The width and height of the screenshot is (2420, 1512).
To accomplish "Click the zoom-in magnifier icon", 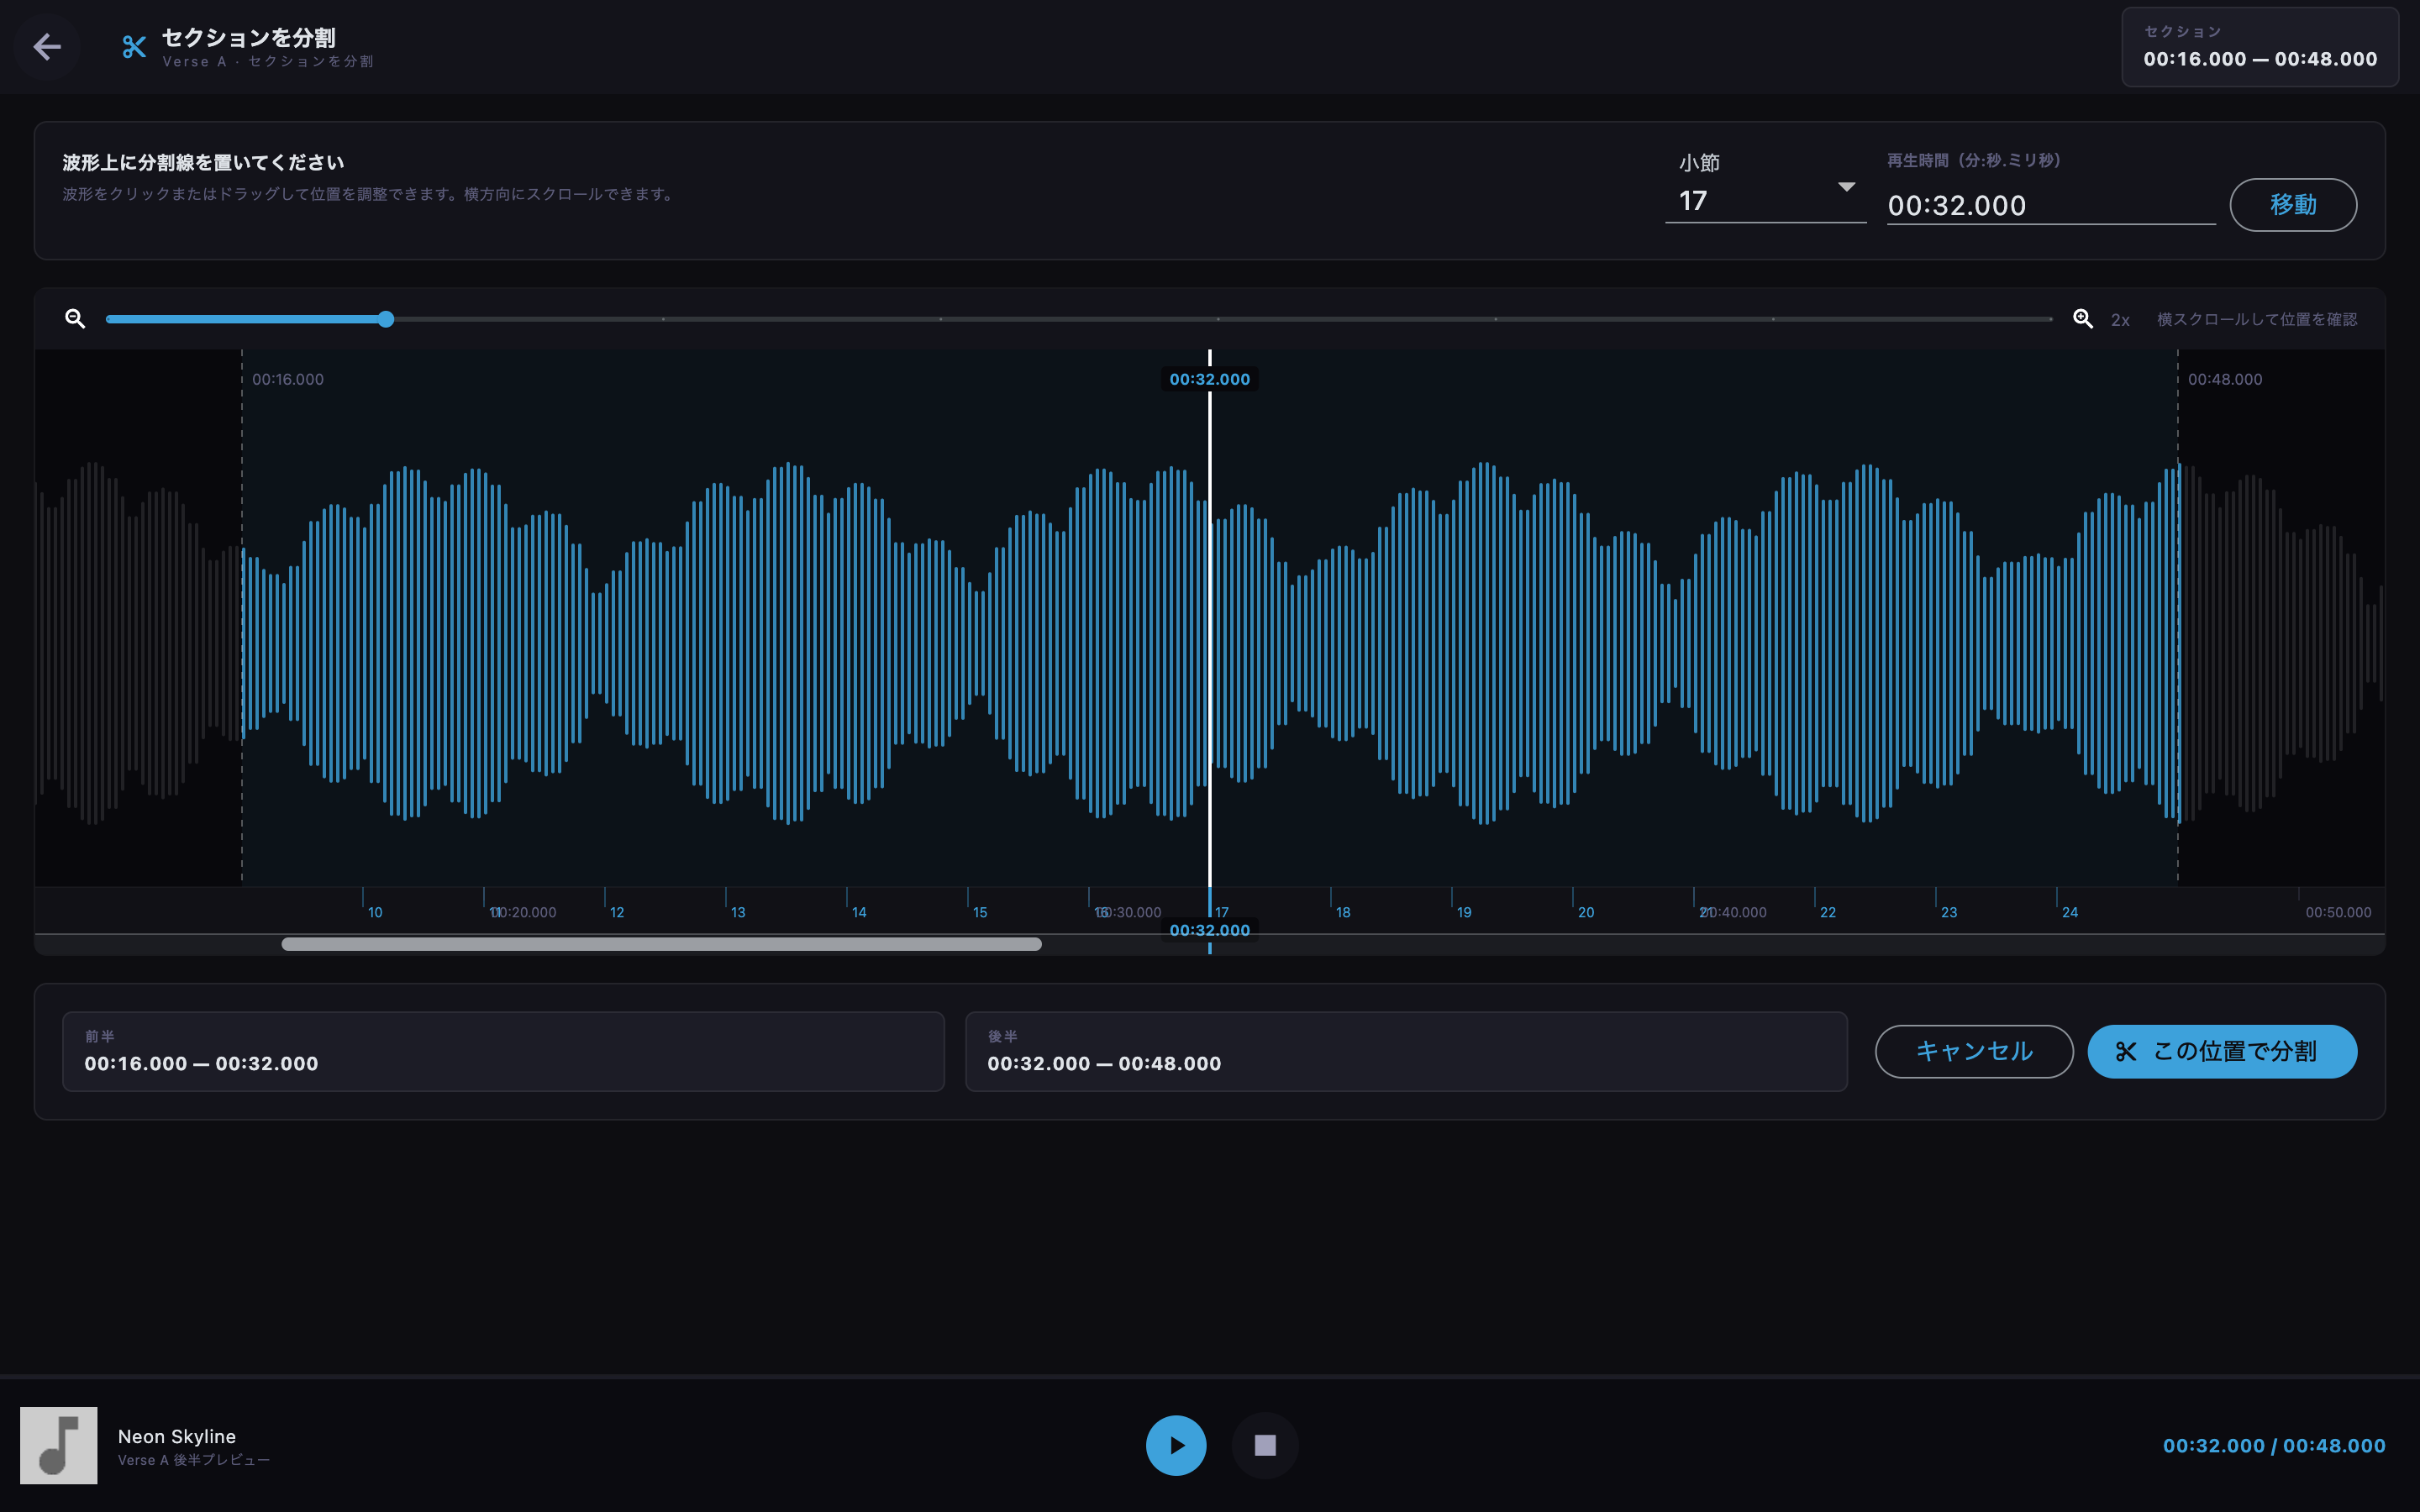I will [2083, 319].
